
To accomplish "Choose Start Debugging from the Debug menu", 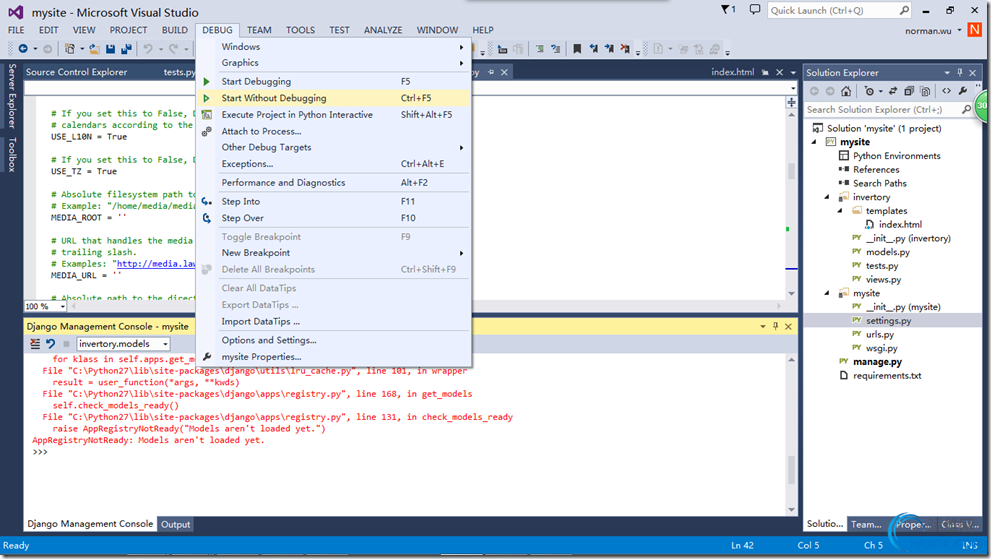I will pyautogui.click(x=334, y=82).
